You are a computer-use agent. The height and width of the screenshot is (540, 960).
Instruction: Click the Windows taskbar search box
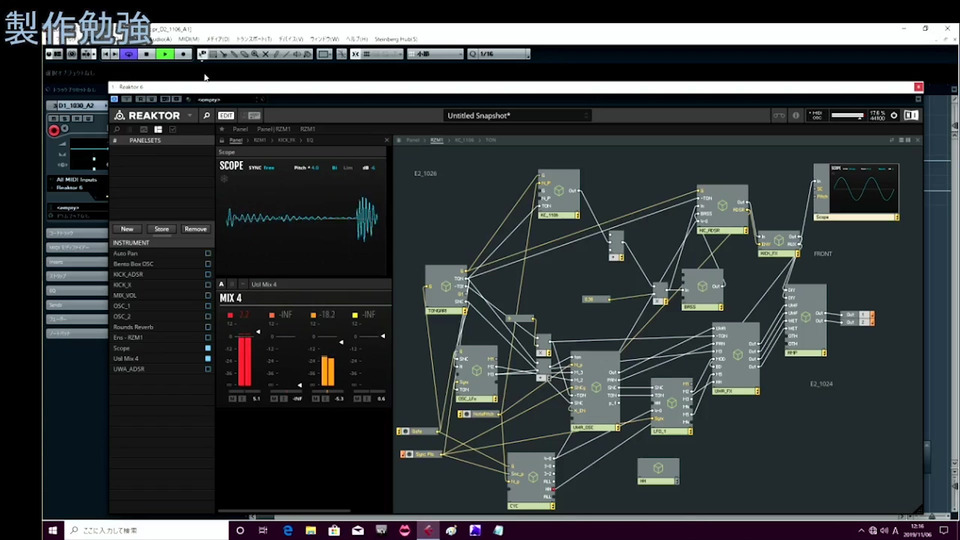pyautogui.click(x=146, y=530)
